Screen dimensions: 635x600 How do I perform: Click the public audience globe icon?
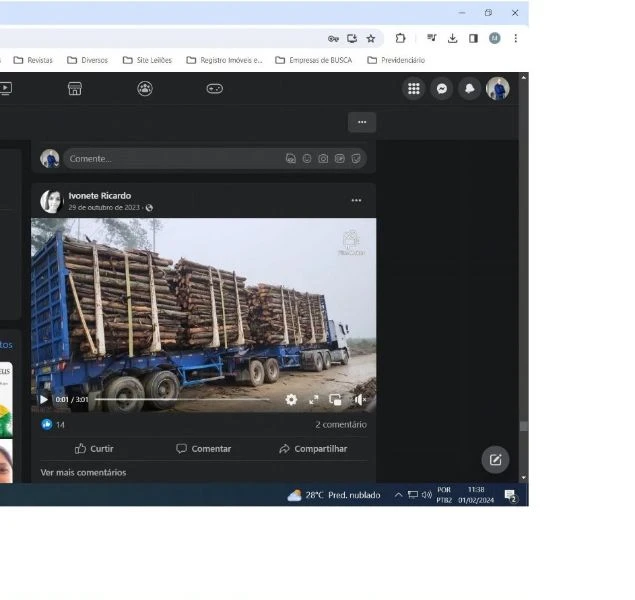149,208
